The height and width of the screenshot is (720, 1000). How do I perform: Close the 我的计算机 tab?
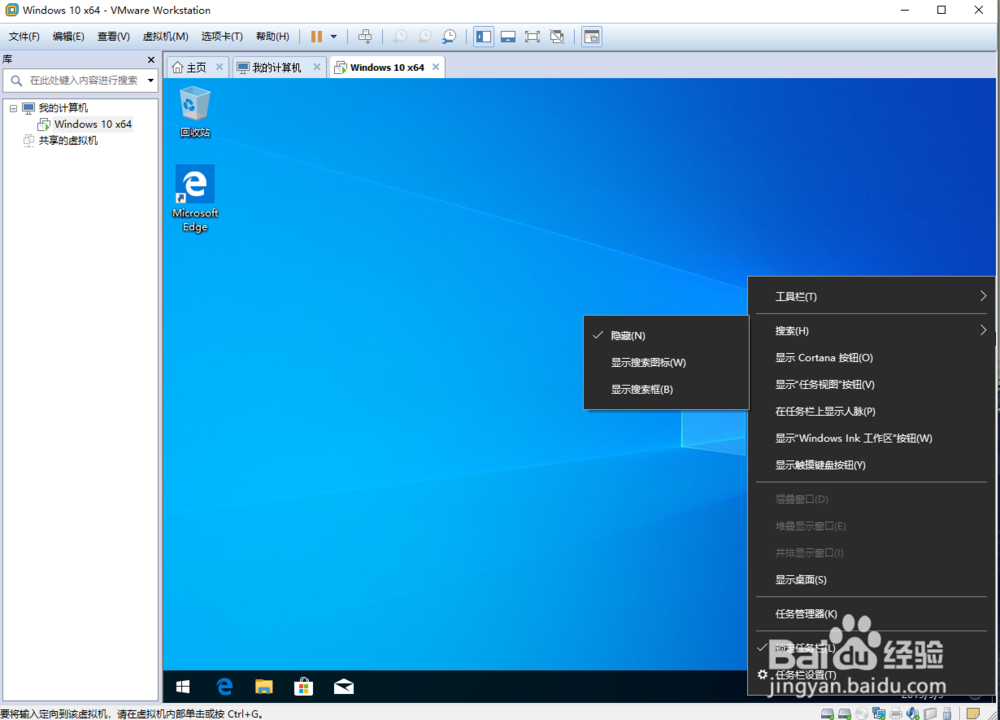[316, 66]
